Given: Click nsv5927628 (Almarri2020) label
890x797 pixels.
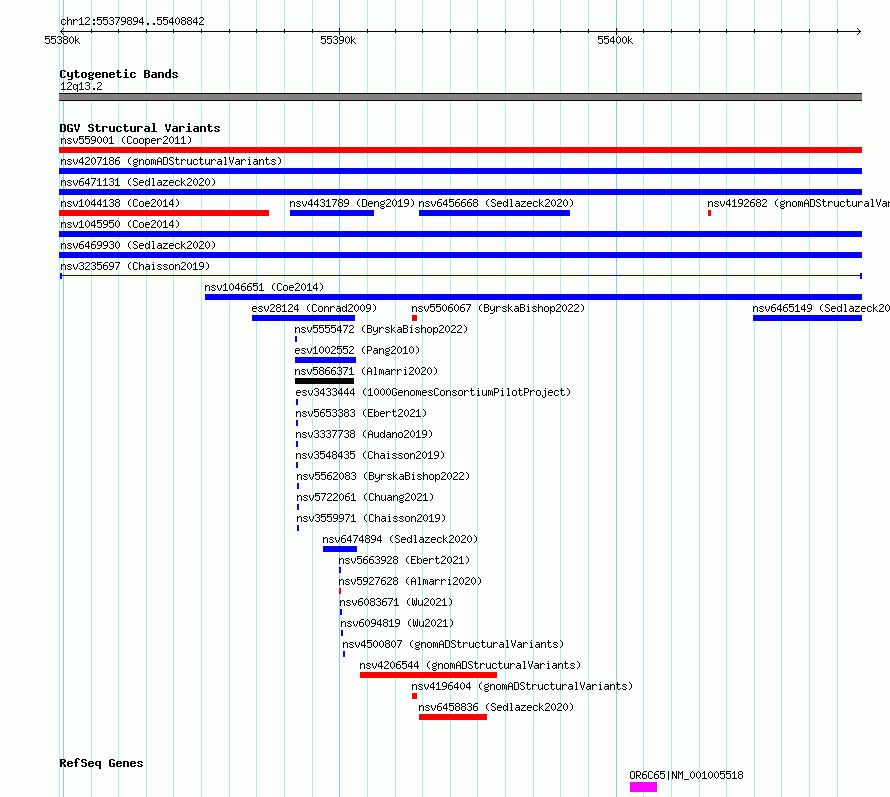Looking at the screenshot, I should 410,581.
